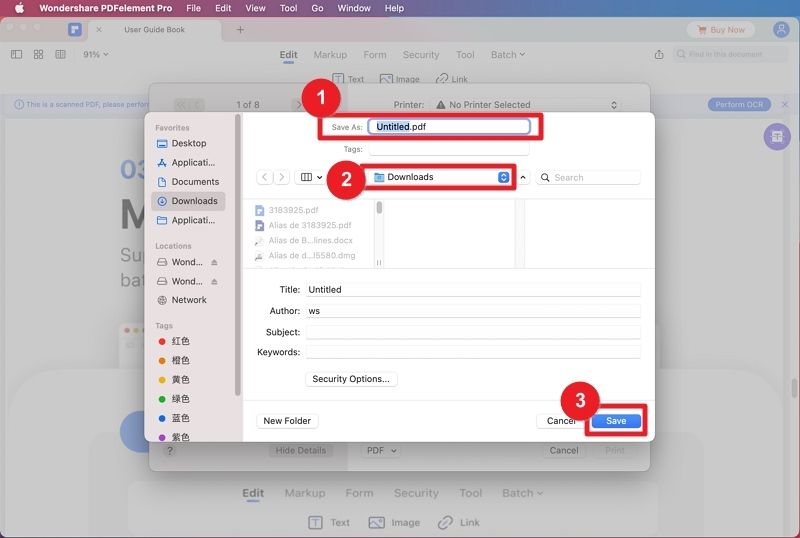Click the Perform OCR button

(x=739, y=104)
